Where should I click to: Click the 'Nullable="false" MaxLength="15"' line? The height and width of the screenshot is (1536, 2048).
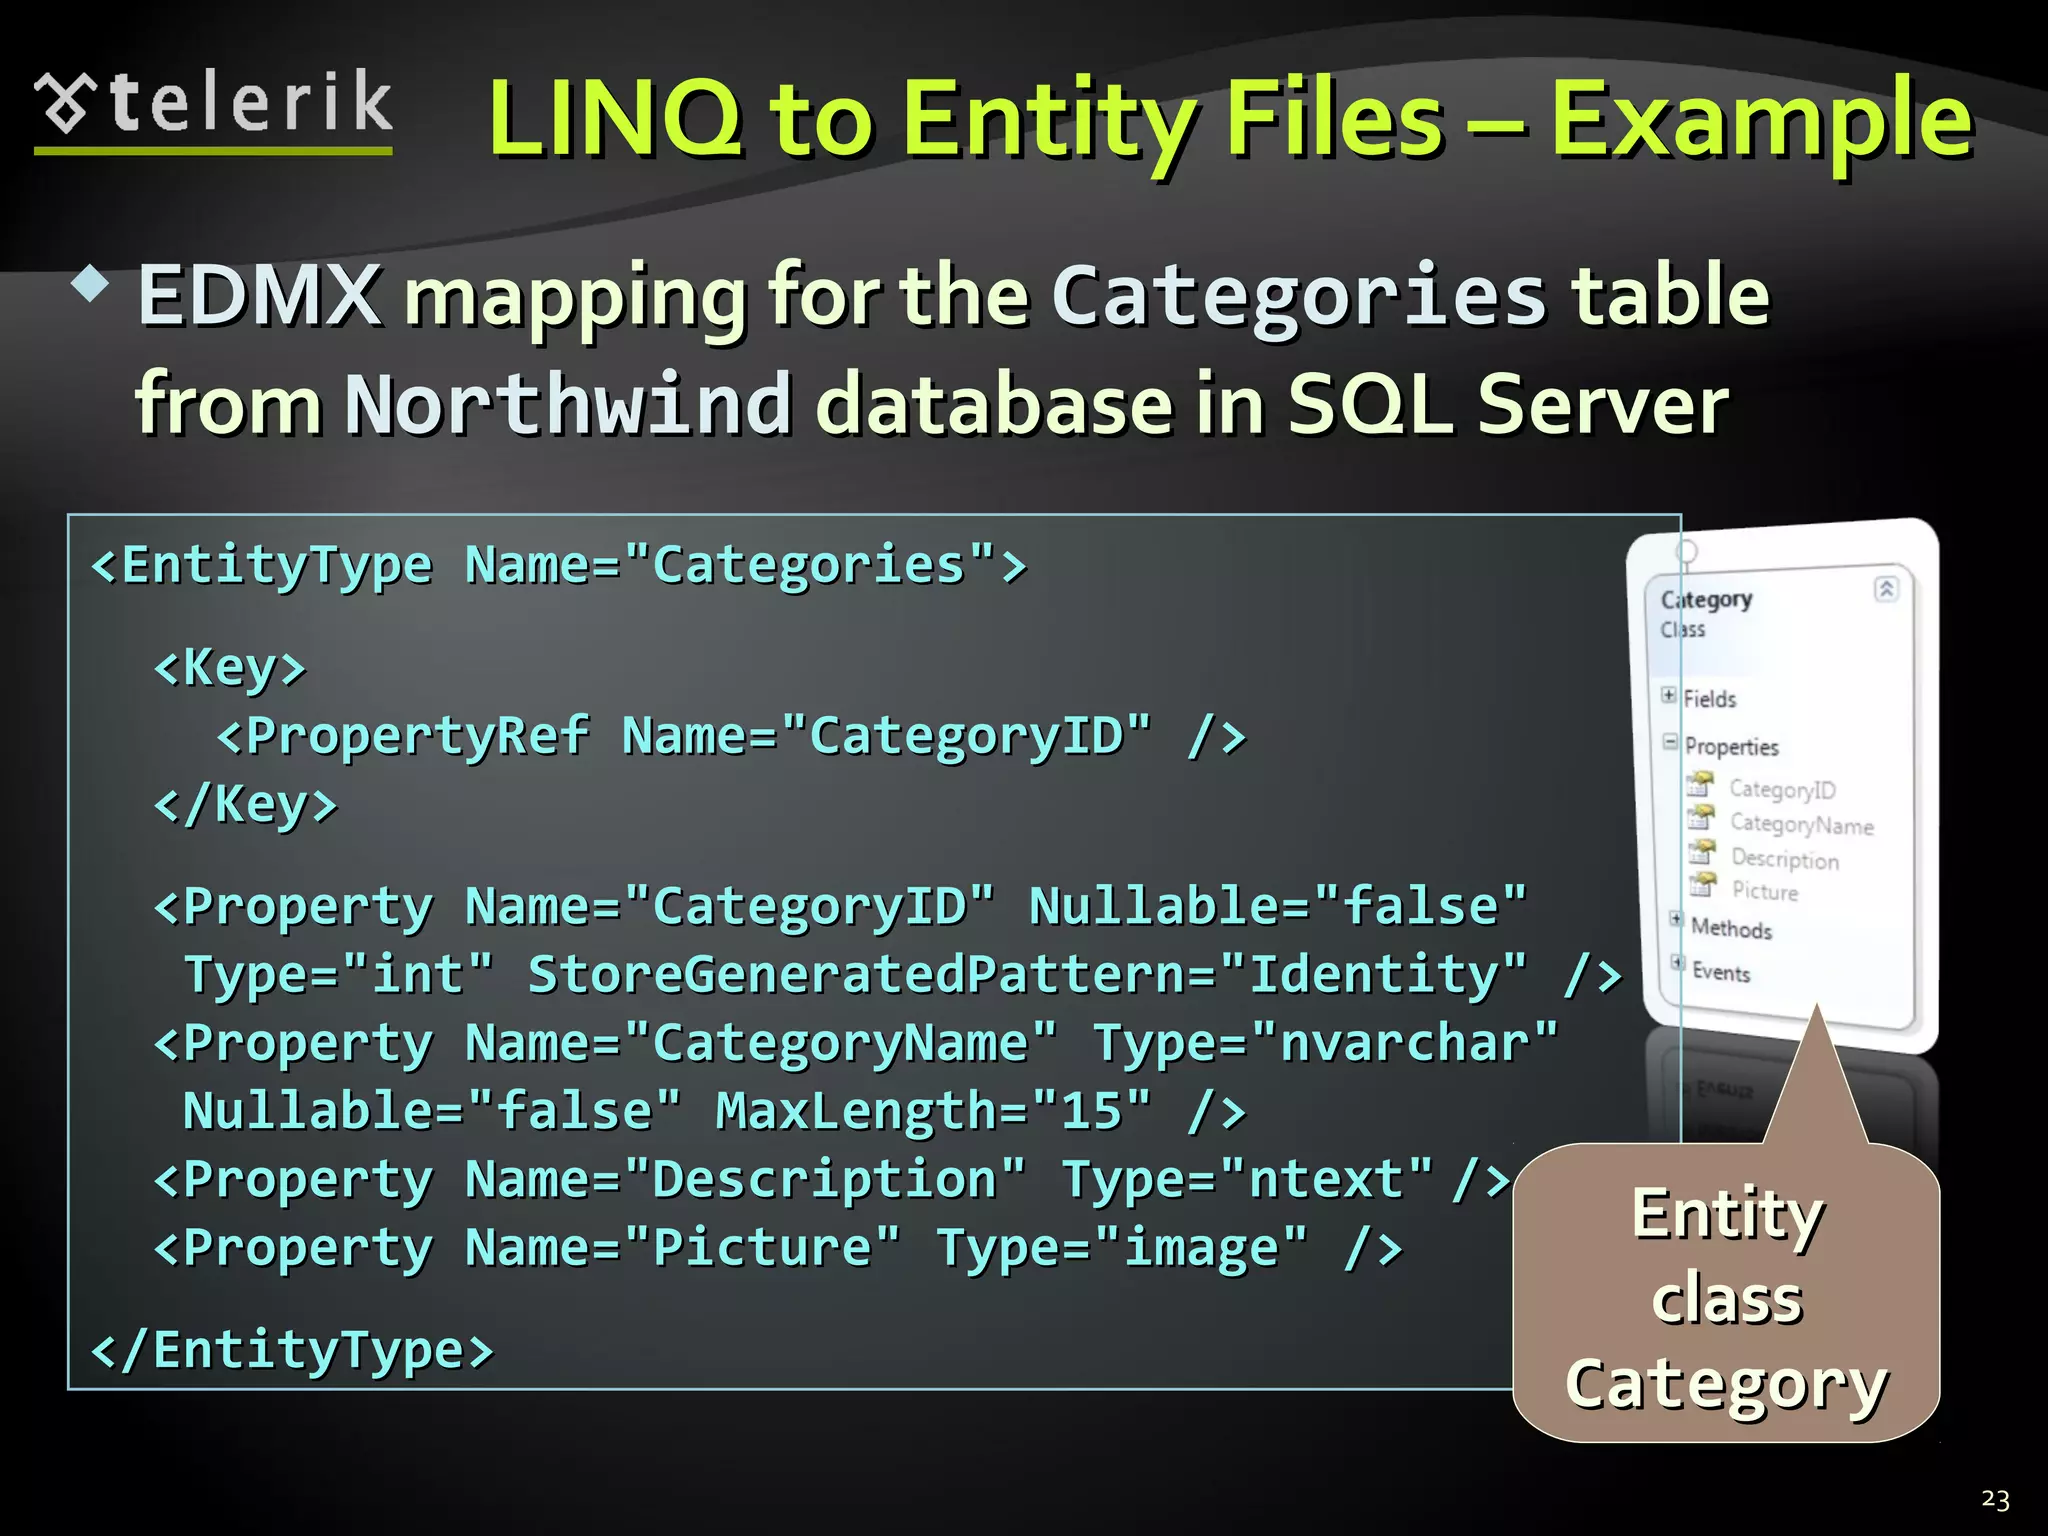(715, 1112)
